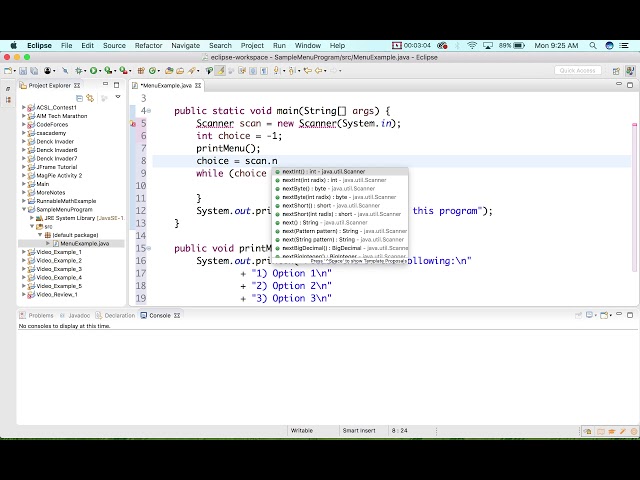640x480 pixels.
Task: Open the Java perspective icon at top right
Action: tap(628, 70)
